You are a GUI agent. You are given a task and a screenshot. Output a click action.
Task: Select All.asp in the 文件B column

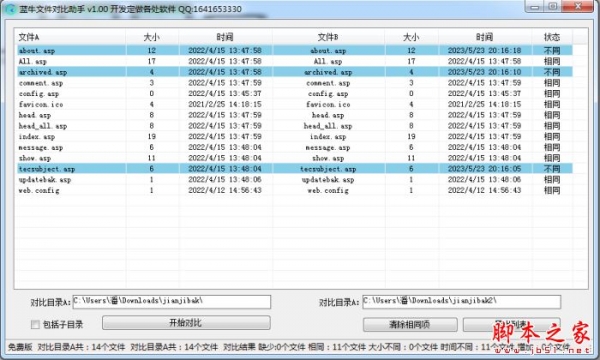click(328, 61)
